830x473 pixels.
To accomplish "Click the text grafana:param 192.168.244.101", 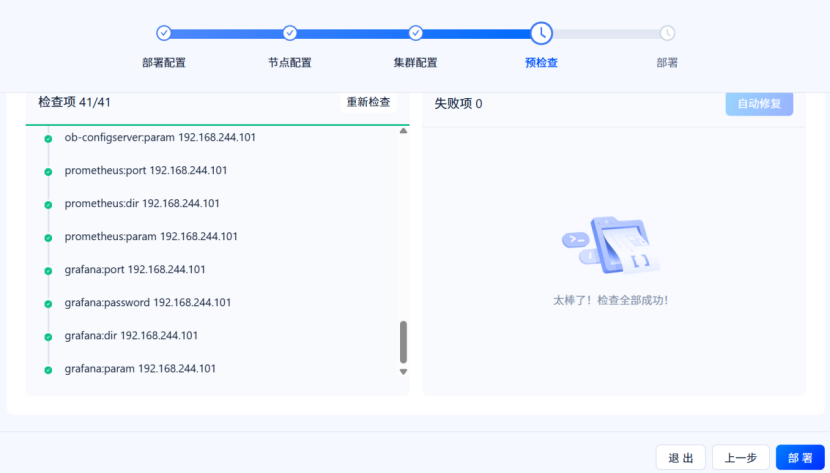I will [x=140, y=369].
